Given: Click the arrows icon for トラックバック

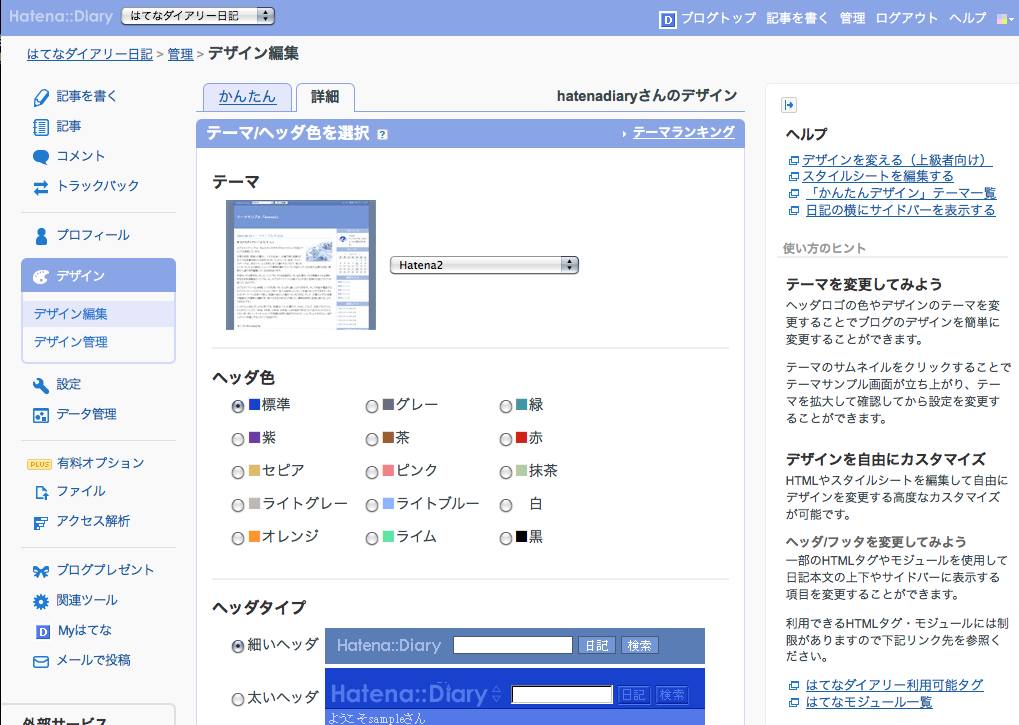Looking at the screenshot, I should click(40, 187).
